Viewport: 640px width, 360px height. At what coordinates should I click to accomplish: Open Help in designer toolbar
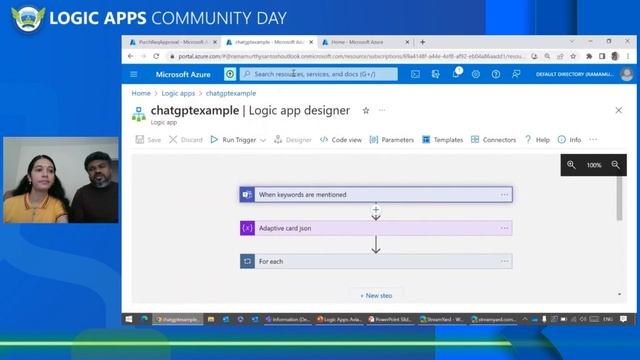coord(537,140)
